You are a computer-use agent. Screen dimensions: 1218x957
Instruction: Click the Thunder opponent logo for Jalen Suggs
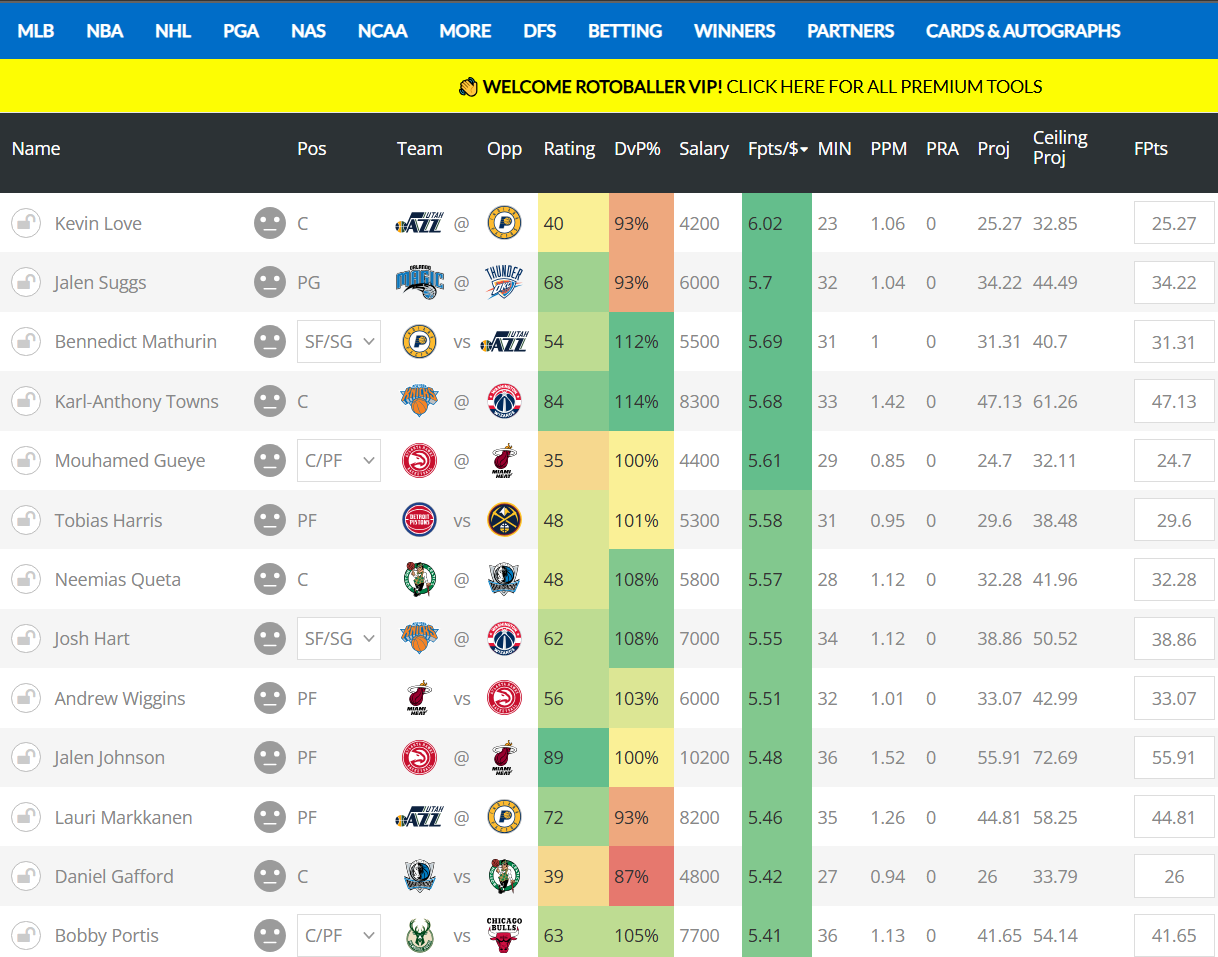pos(504,283)
